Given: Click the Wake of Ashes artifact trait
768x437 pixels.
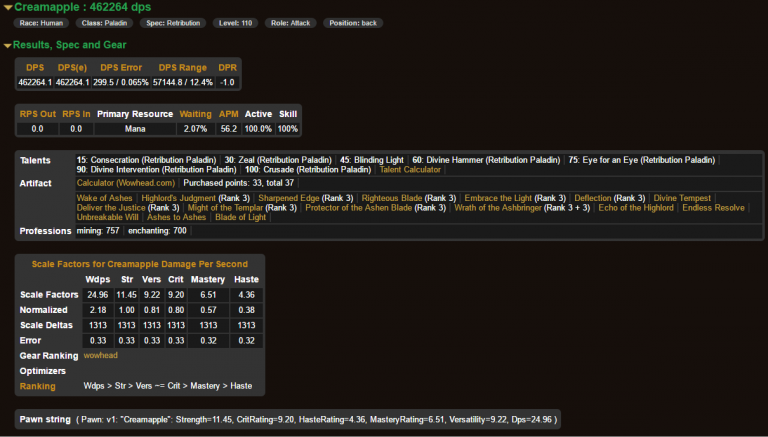Looking at the screenshot, I should click(x=104, y=198).
